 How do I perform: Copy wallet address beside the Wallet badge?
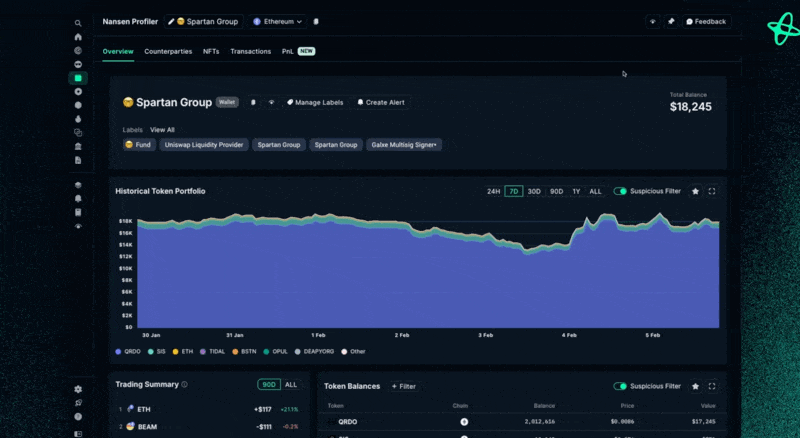pos(253,102)
